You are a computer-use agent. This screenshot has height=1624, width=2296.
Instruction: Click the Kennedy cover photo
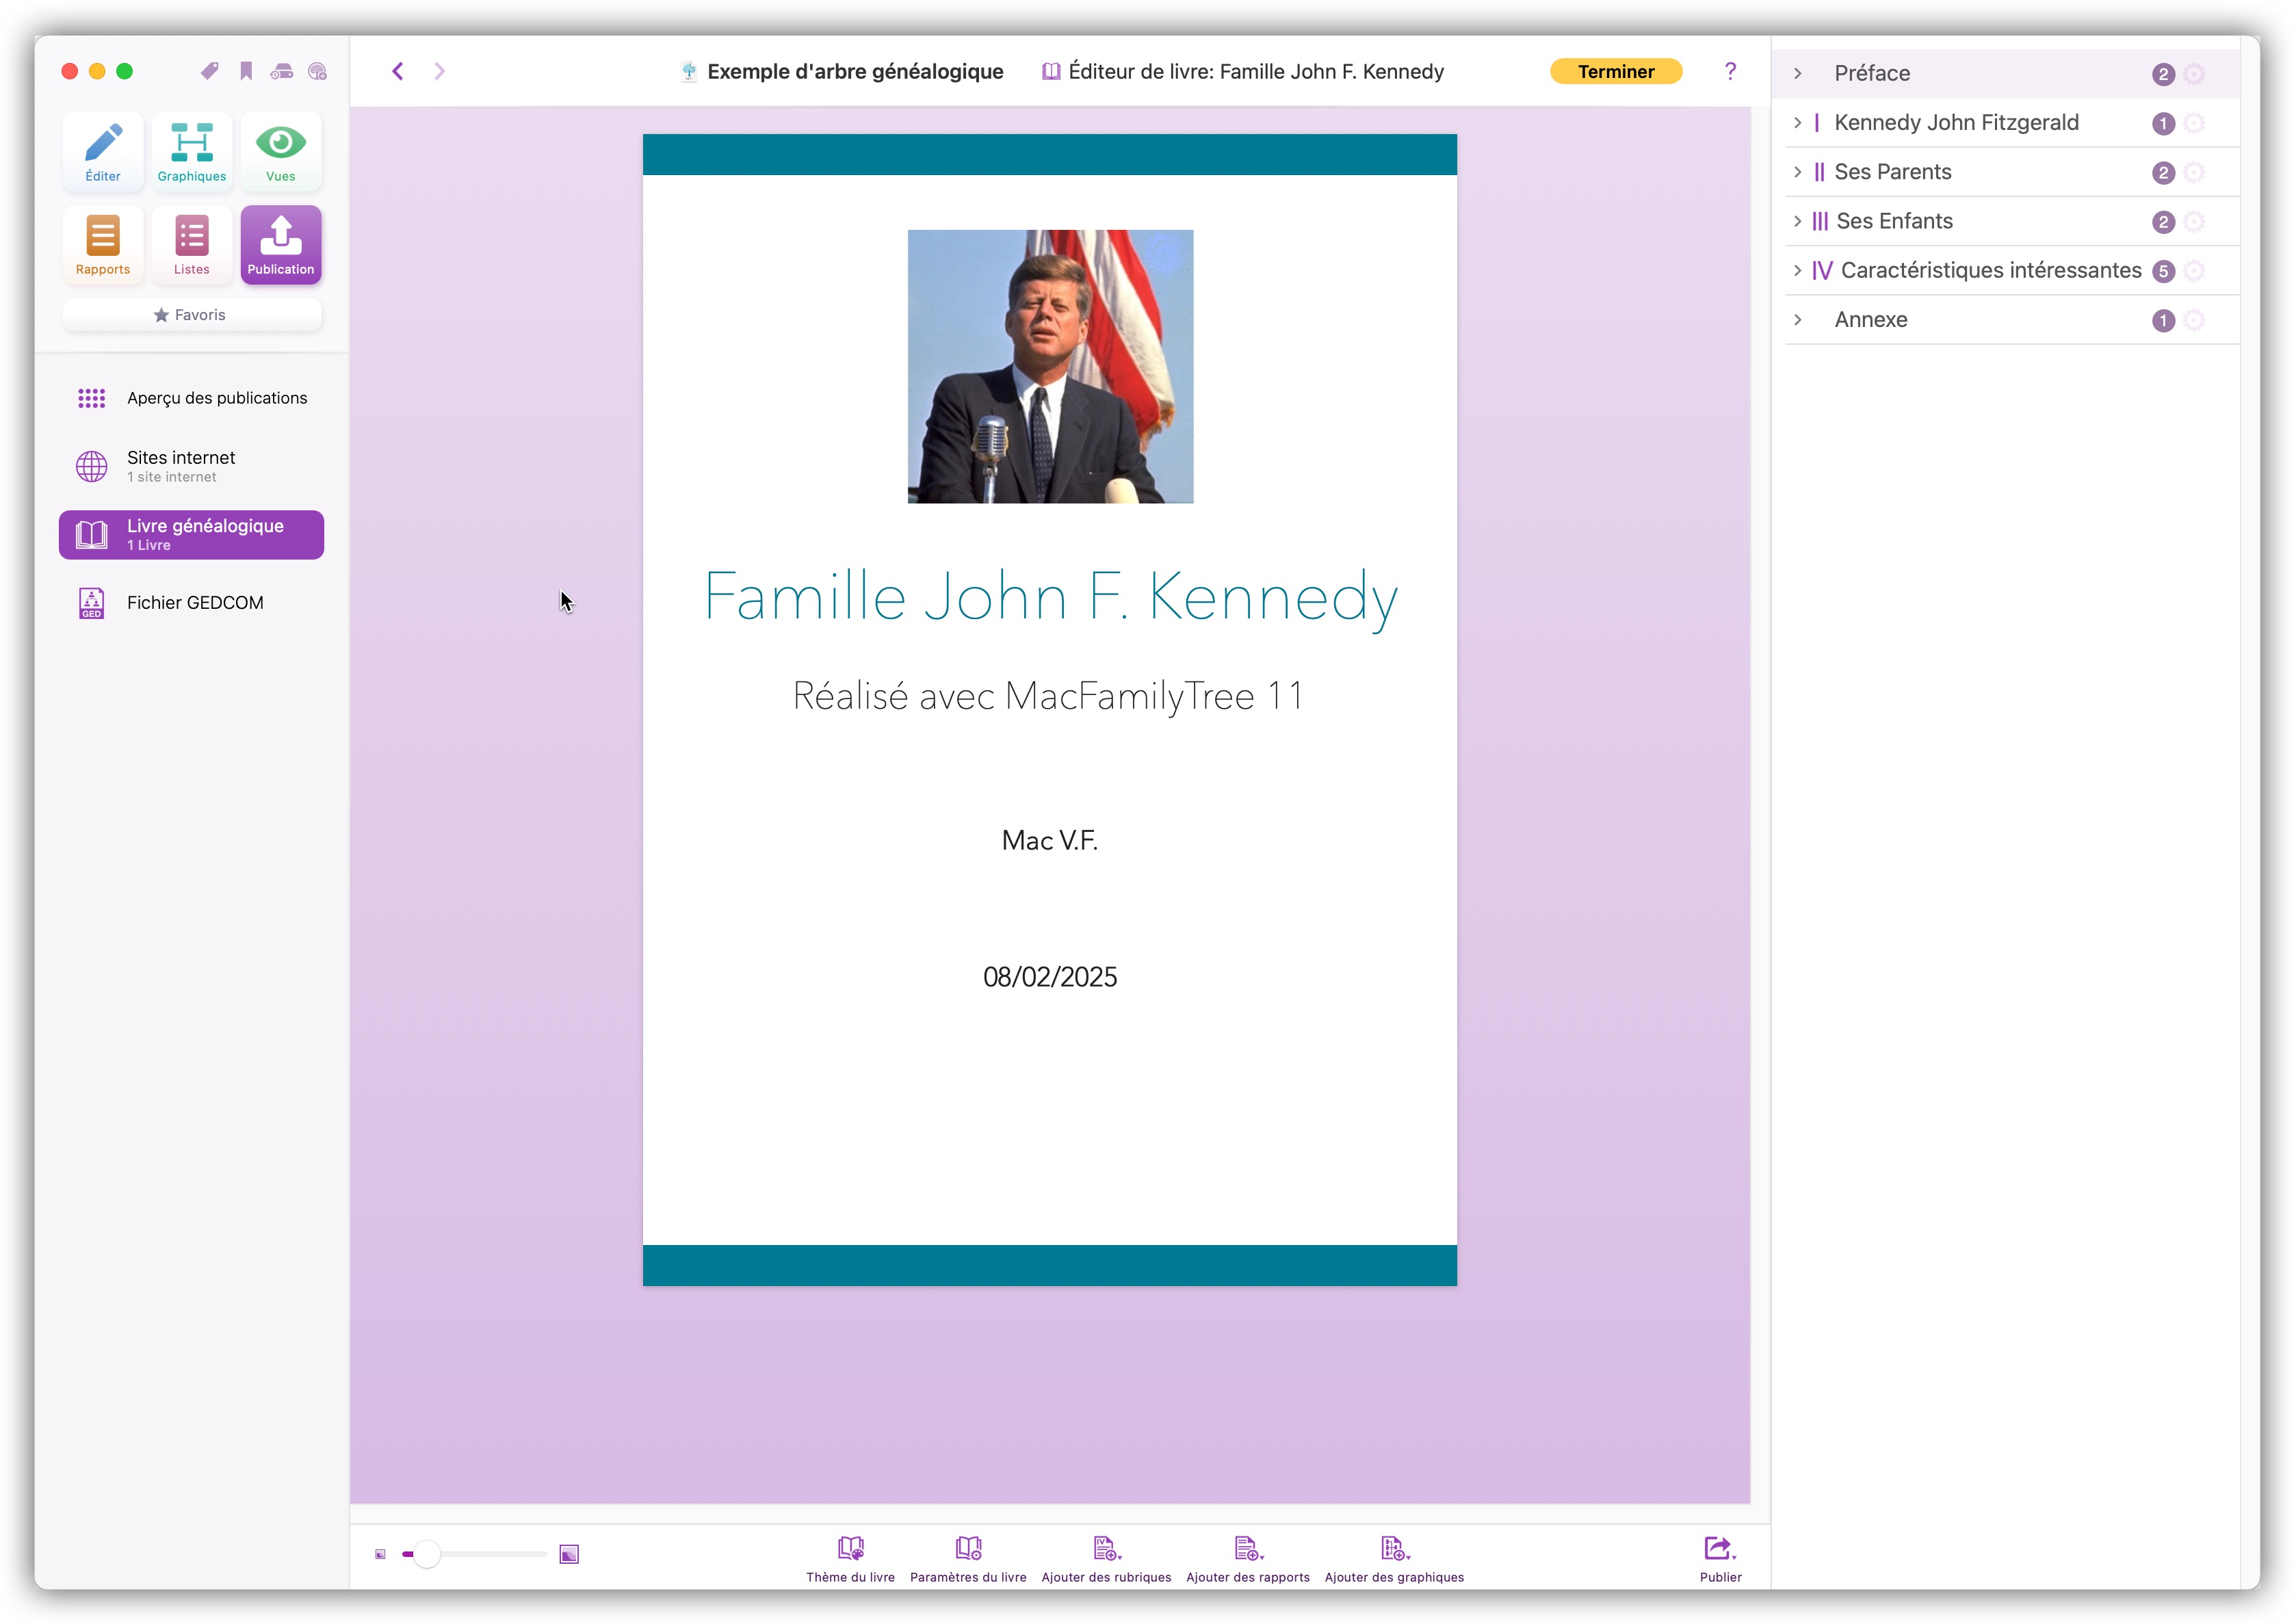pyautogui.click(x=1050, y=366)
